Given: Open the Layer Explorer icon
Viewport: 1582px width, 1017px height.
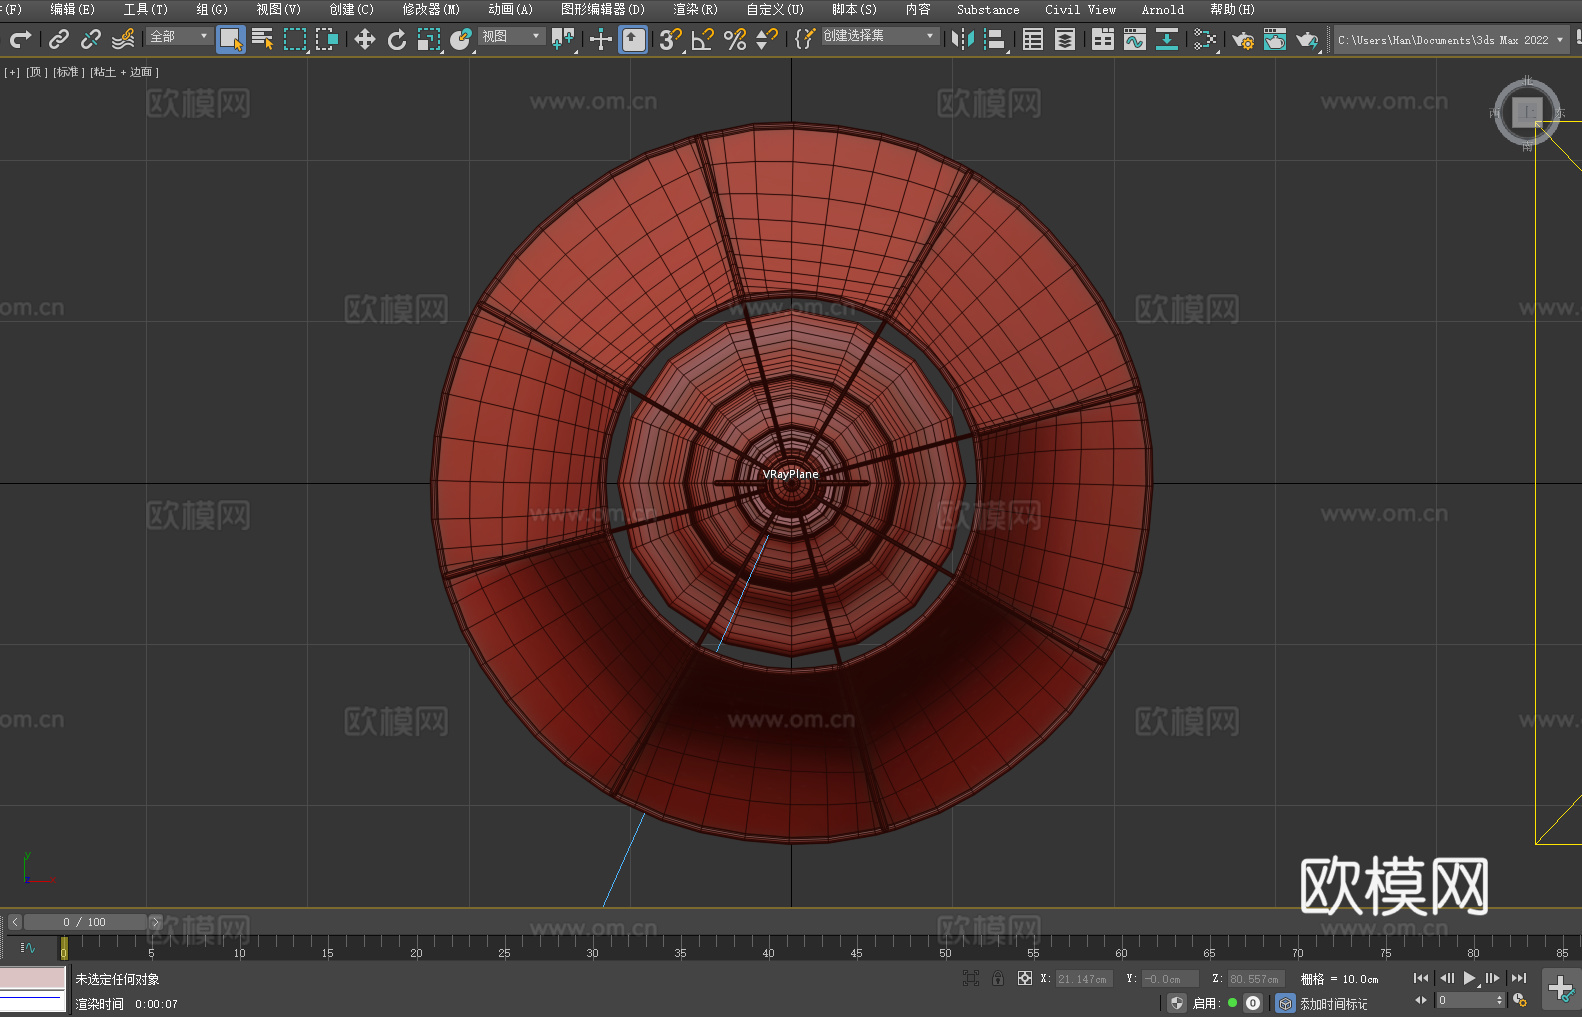Looking at the screenshot, I should pos(1065,39).
